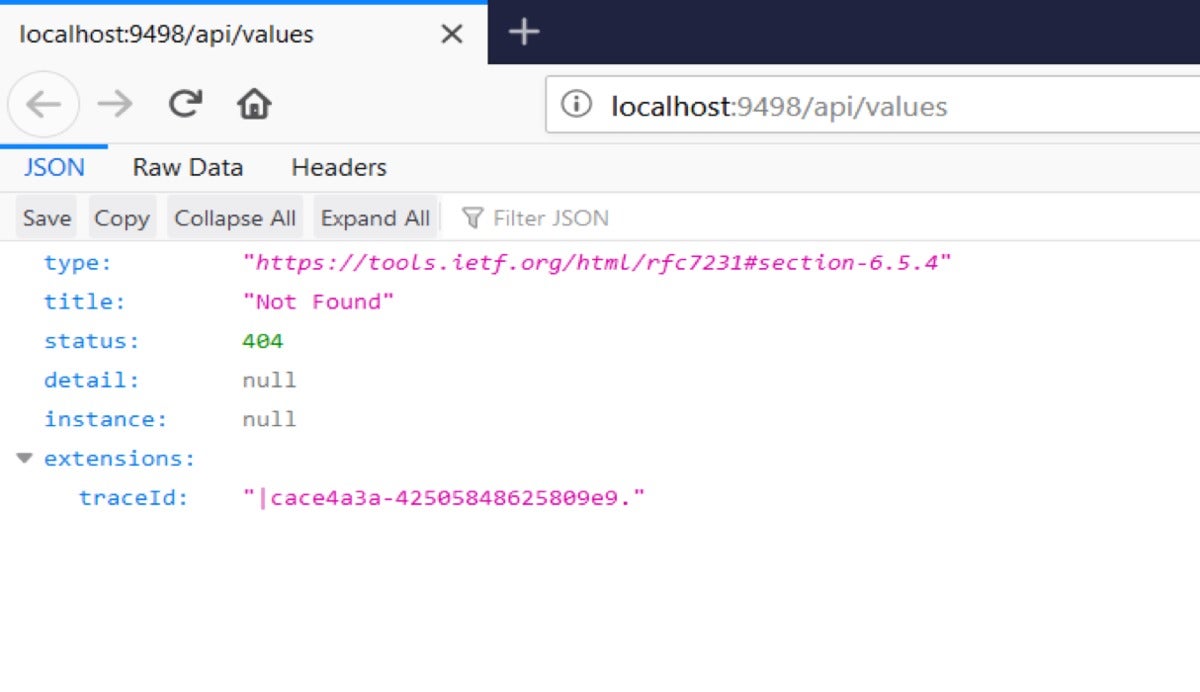Click the traceId key label
Screen dimensions: 1200x692
134,497
